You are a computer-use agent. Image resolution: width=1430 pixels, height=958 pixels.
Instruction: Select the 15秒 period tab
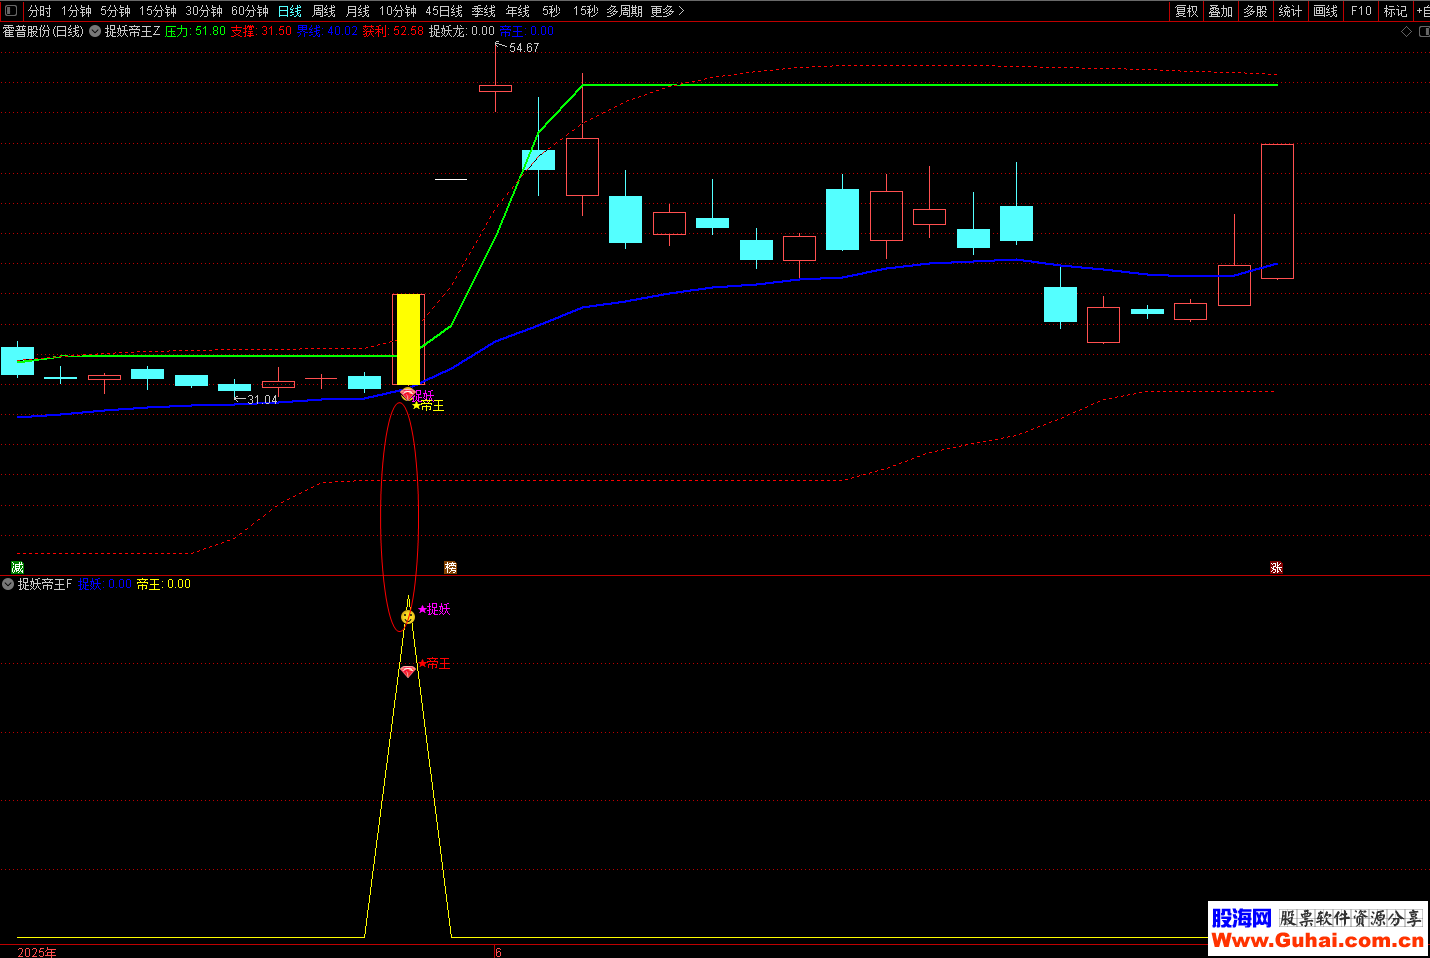(x=585, y=11)
